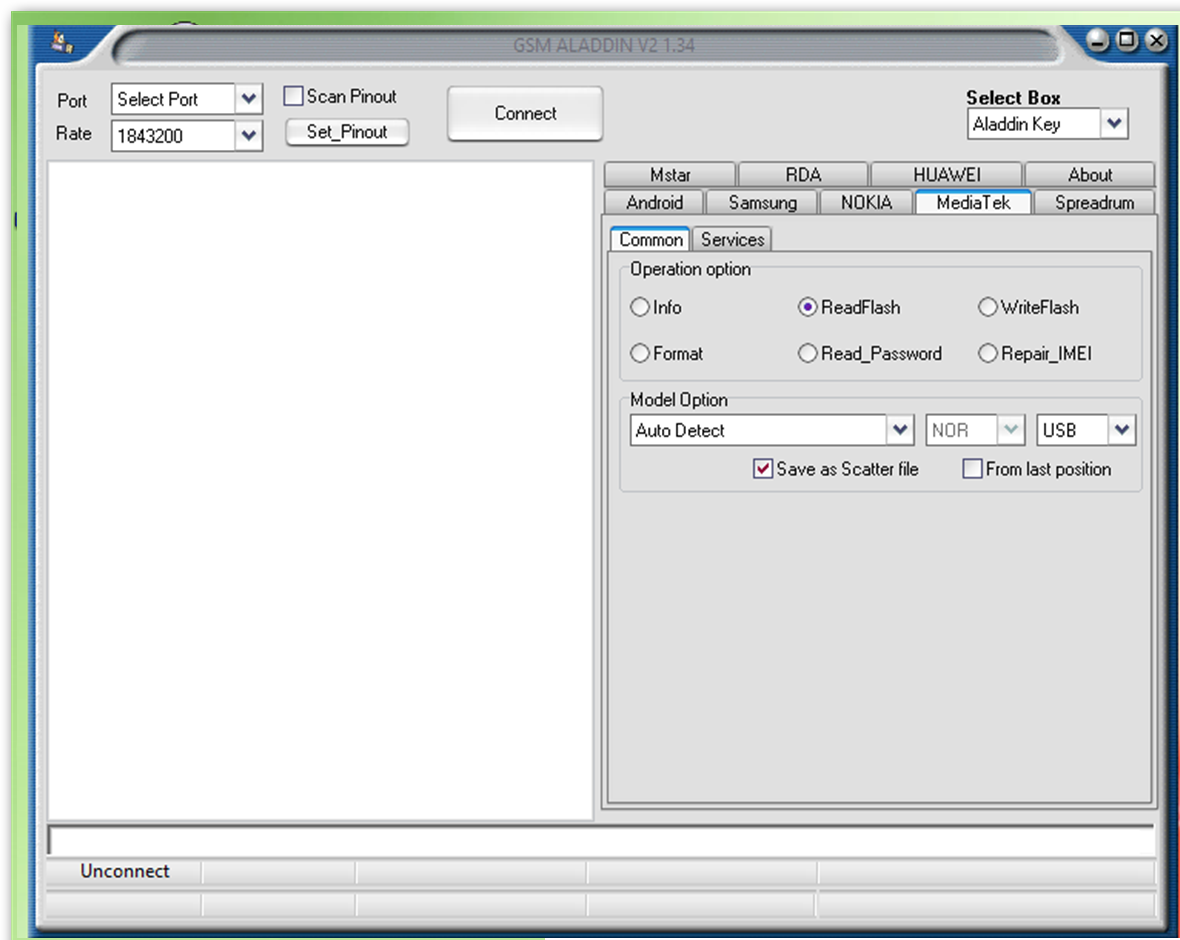Open the USB connection type dropdown

1122,431
